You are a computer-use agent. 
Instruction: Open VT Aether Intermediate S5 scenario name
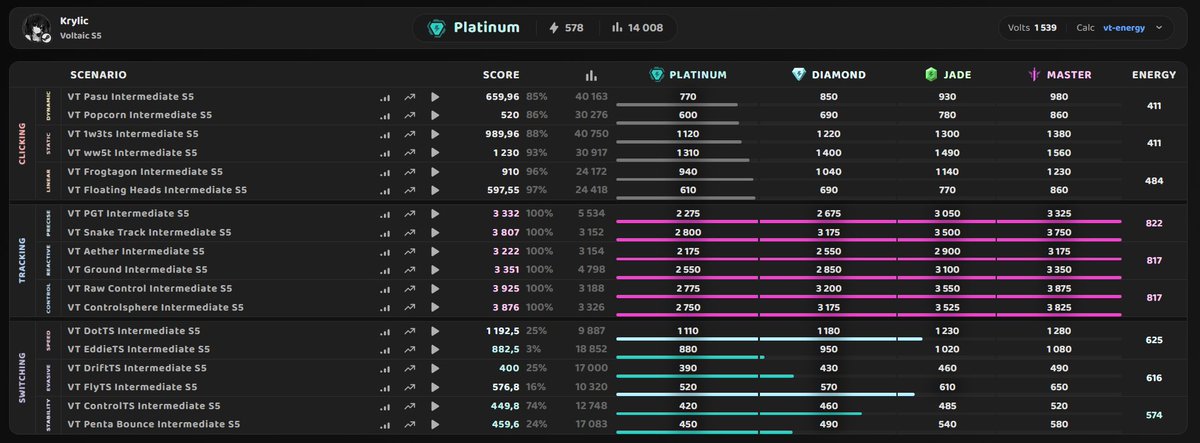(136, 251)
